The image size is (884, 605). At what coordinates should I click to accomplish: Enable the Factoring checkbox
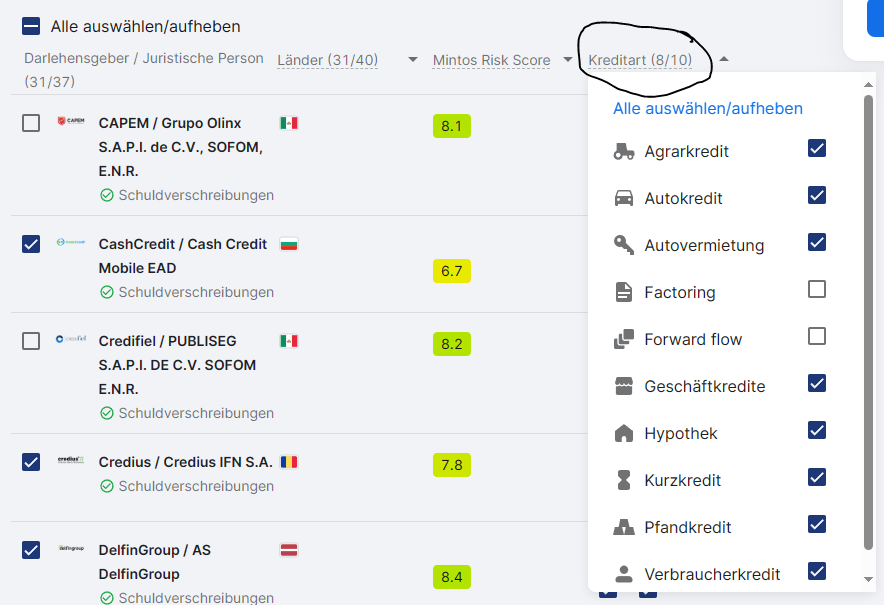click(817, 289)
